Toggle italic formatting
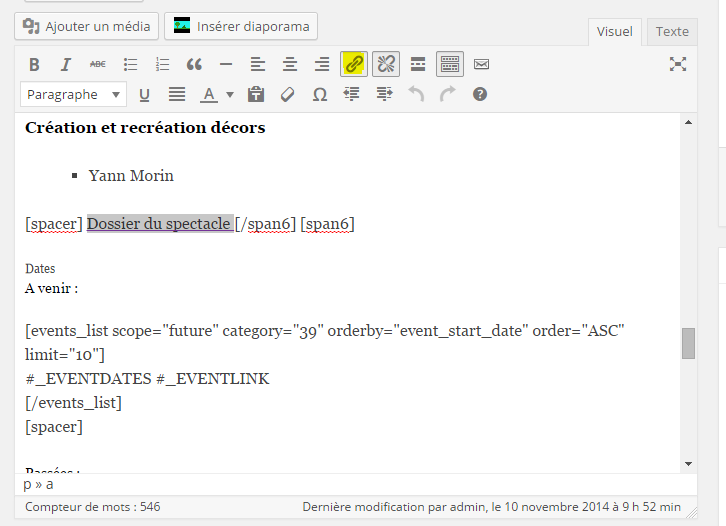This screenshot has height=526, width=726. click(x=66, y=64)
